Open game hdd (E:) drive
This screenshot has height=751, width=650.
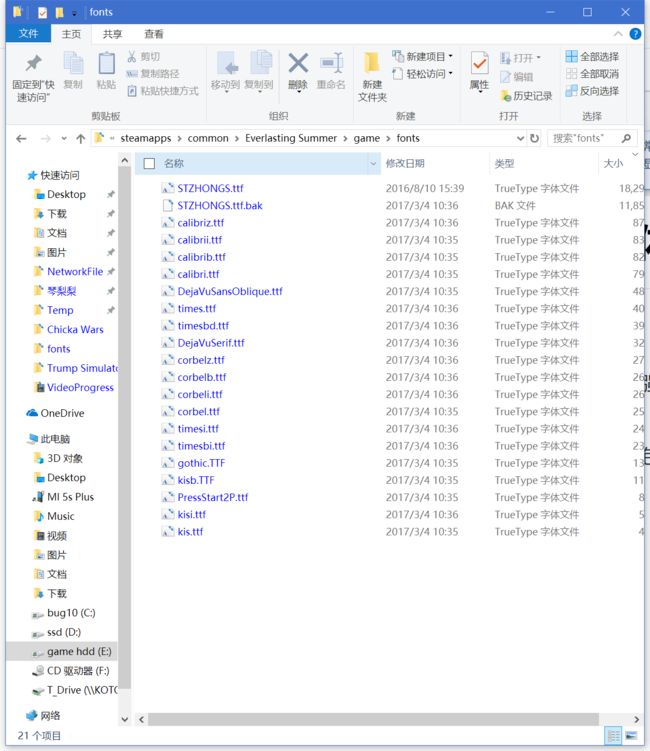(79, 652)
